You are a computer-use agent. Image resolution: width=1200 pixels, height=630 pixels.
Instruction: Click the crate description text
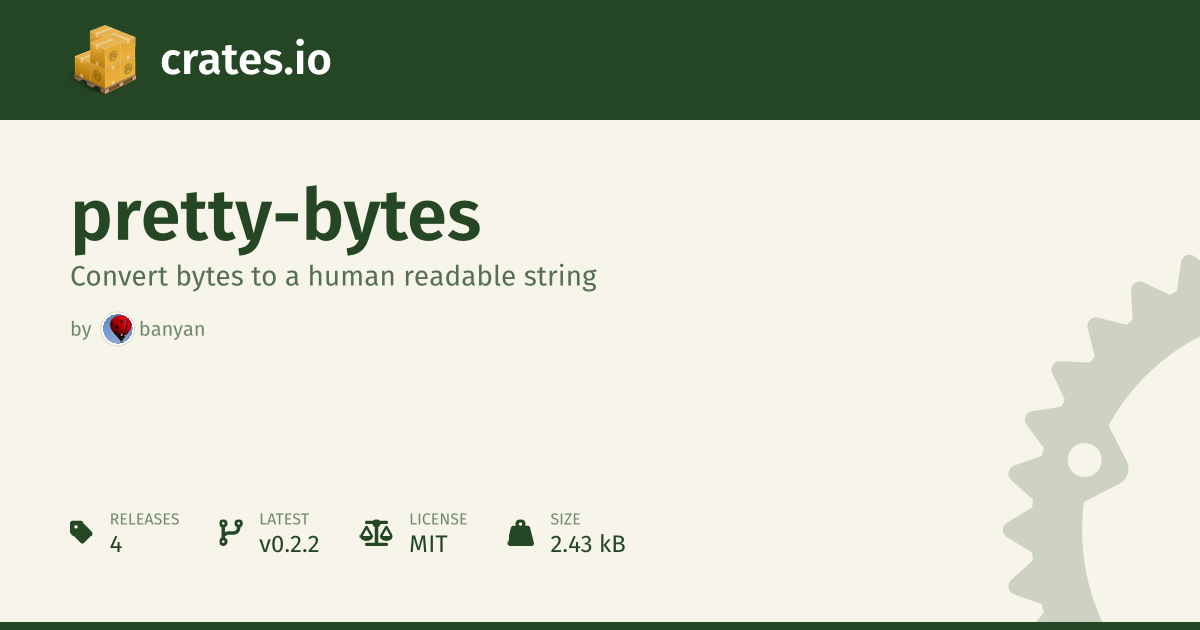point(333,276)
